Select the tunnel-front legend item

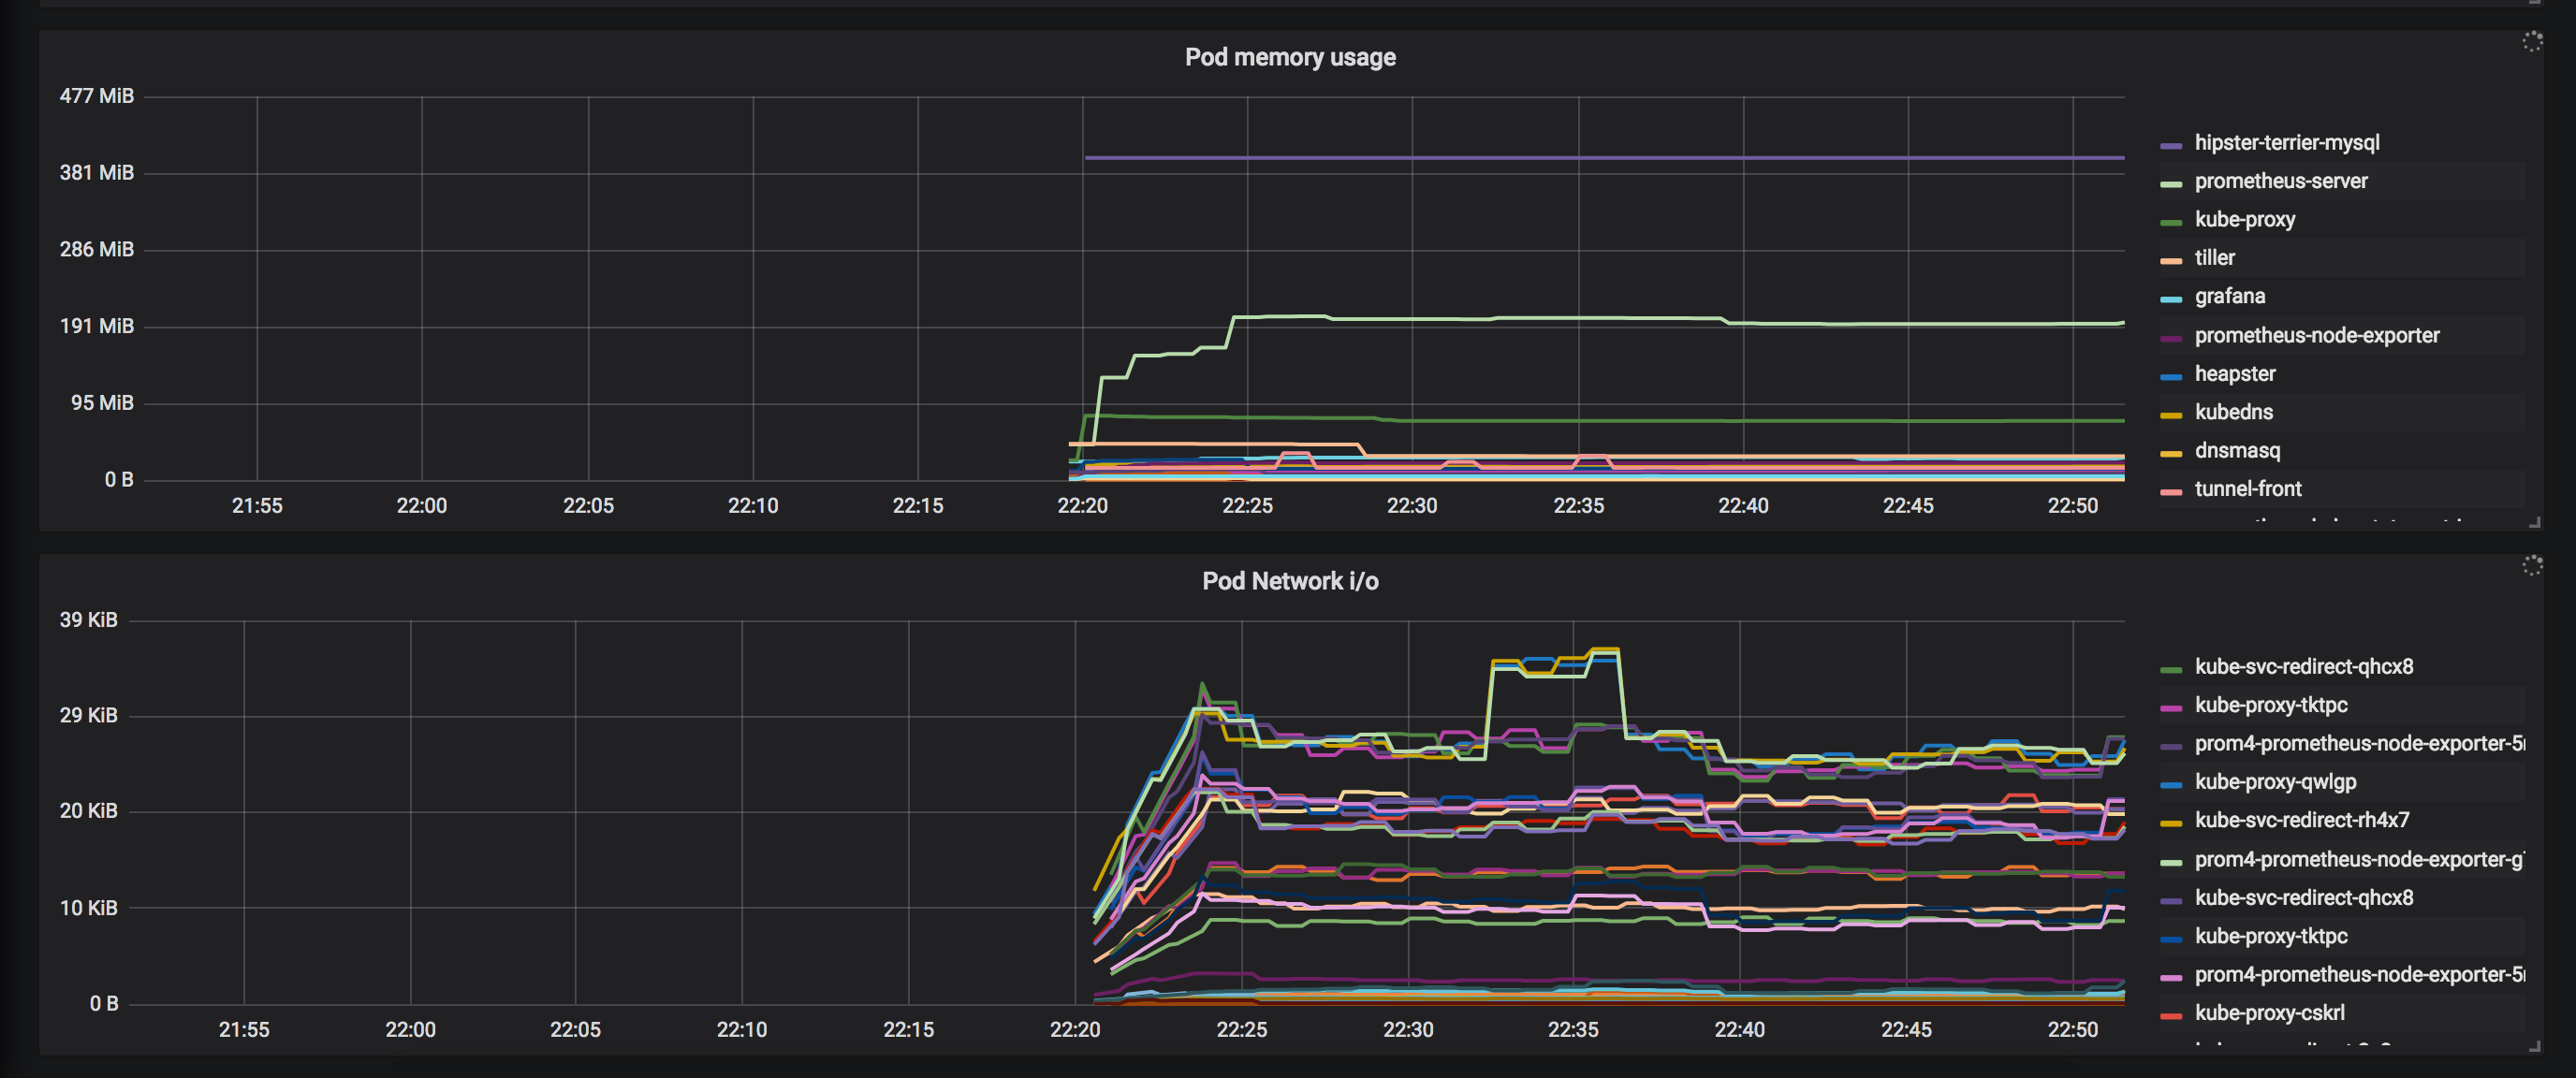2247,489
